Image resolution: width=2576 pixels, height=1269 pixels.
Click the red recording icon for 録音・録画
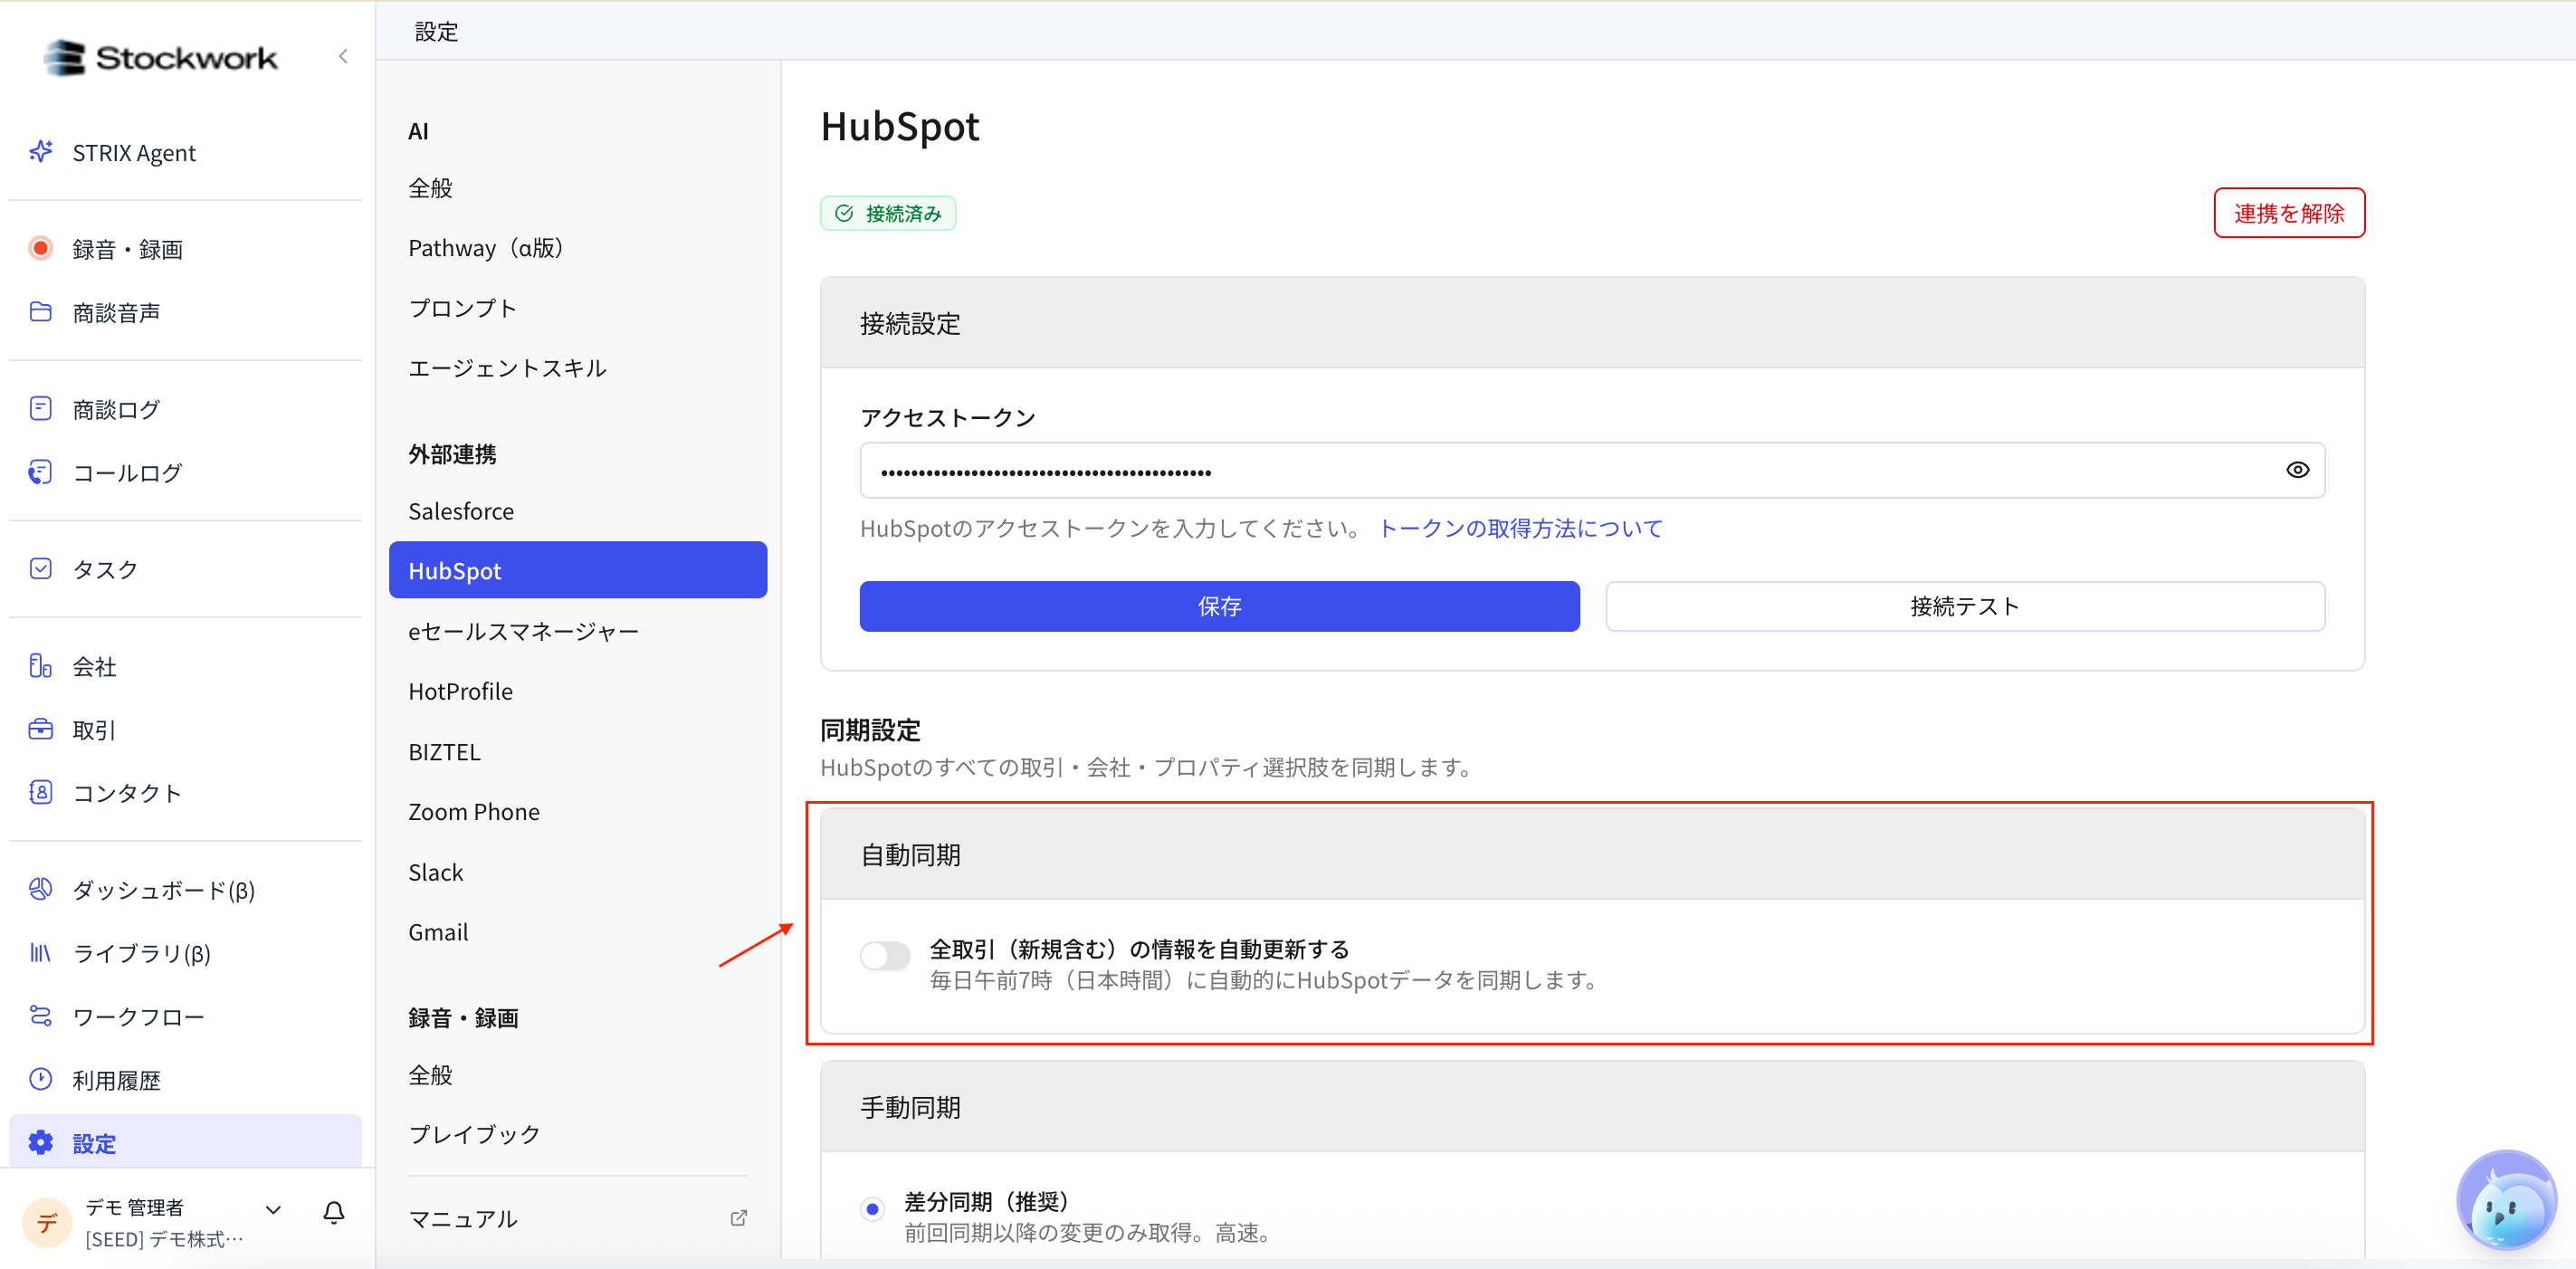pyautogui.click(x=40, y=248)
